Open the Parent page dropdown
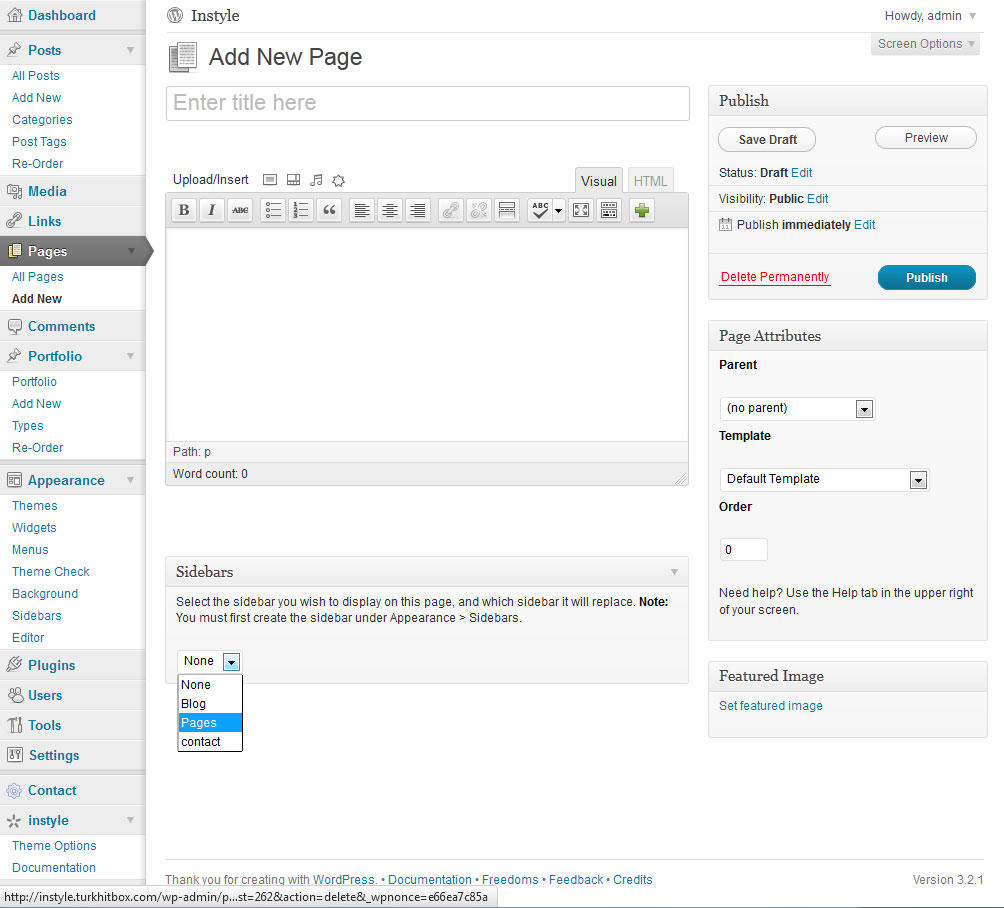 pyautogui.click(x=797, y=409)
